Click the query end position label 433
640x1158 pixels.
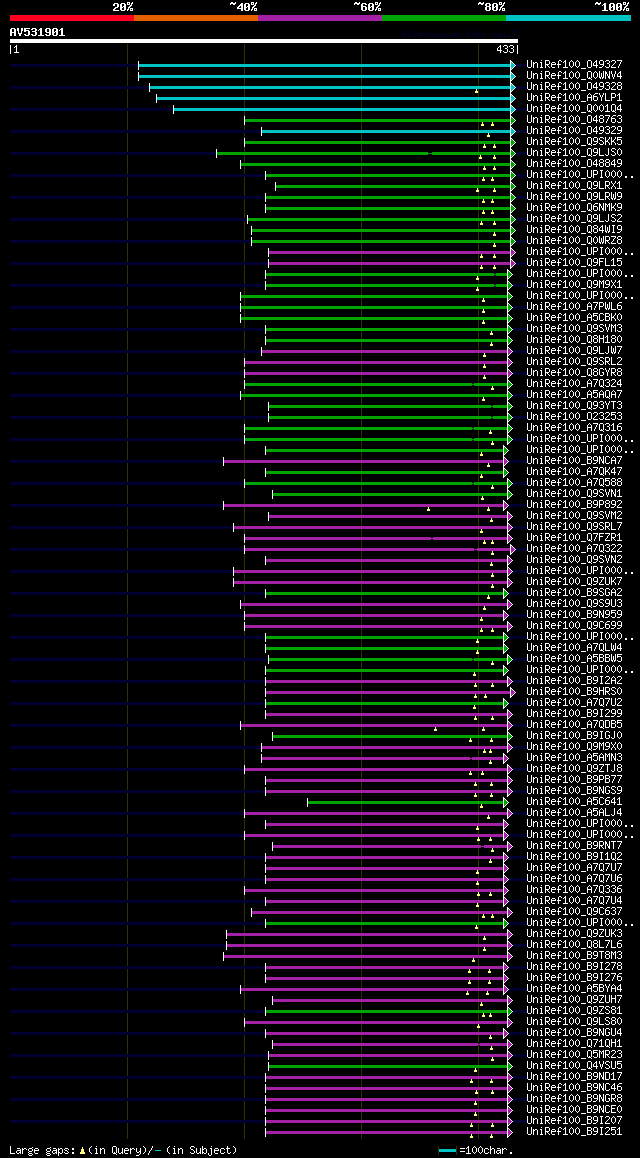506,50
